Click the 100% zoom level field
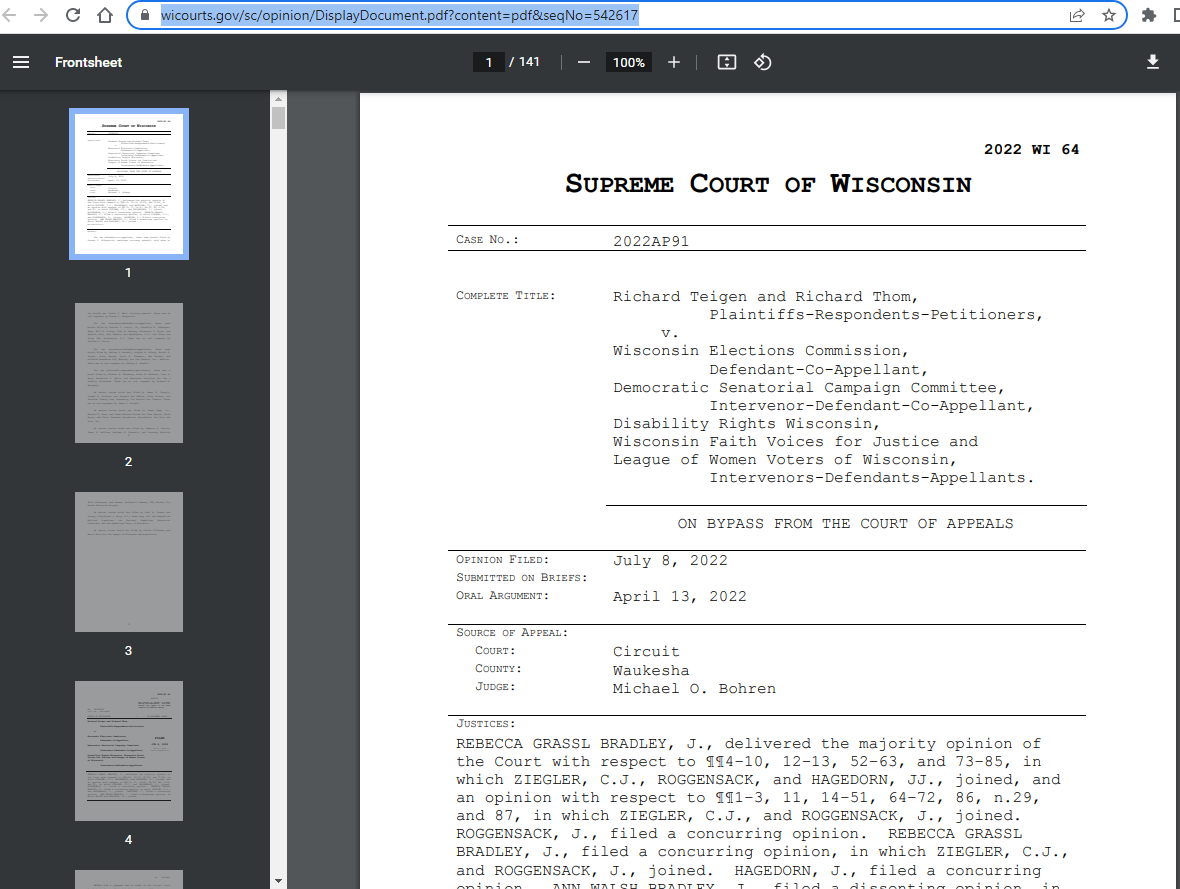Viewport: 1180px width, 889px height. 628,62
